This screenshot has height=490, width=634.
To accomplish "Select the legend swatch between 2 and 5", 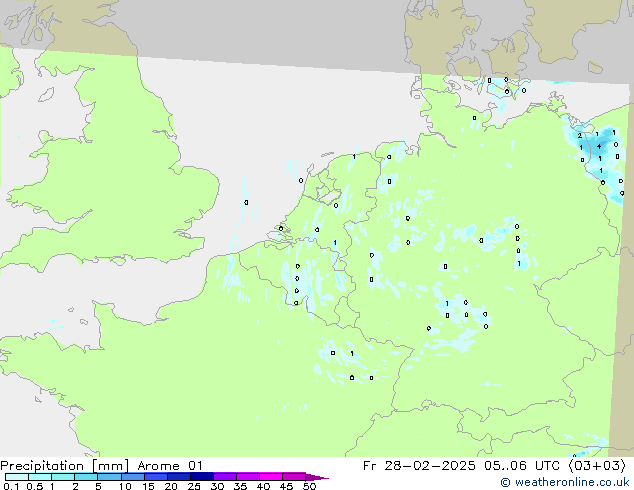I will pos(86,477).
